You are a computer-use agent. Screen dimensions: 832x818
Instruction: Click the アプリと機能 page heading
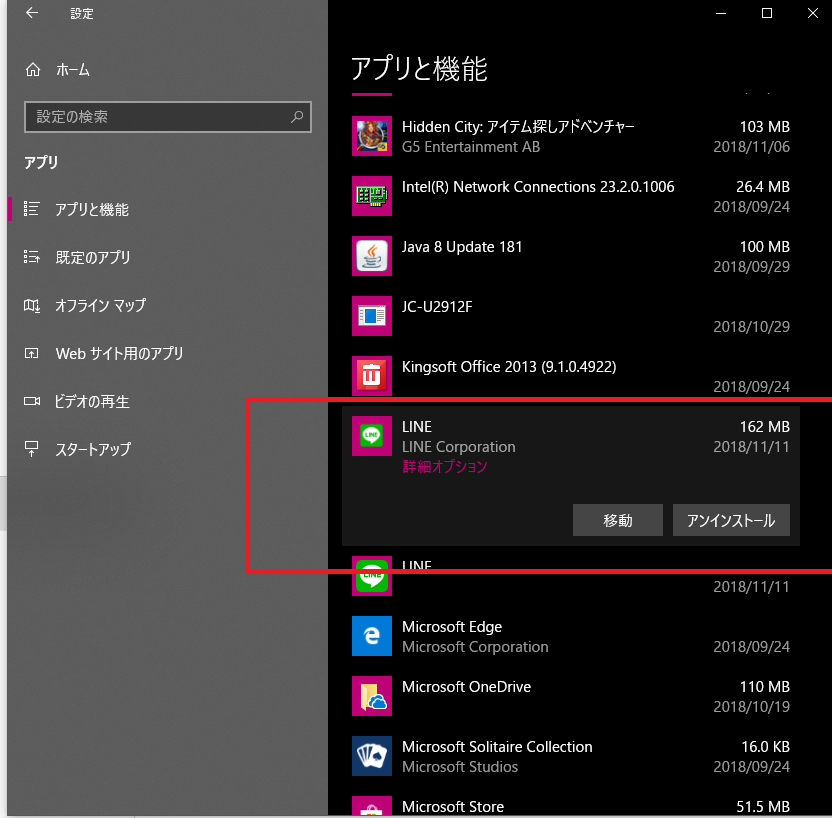419,69
